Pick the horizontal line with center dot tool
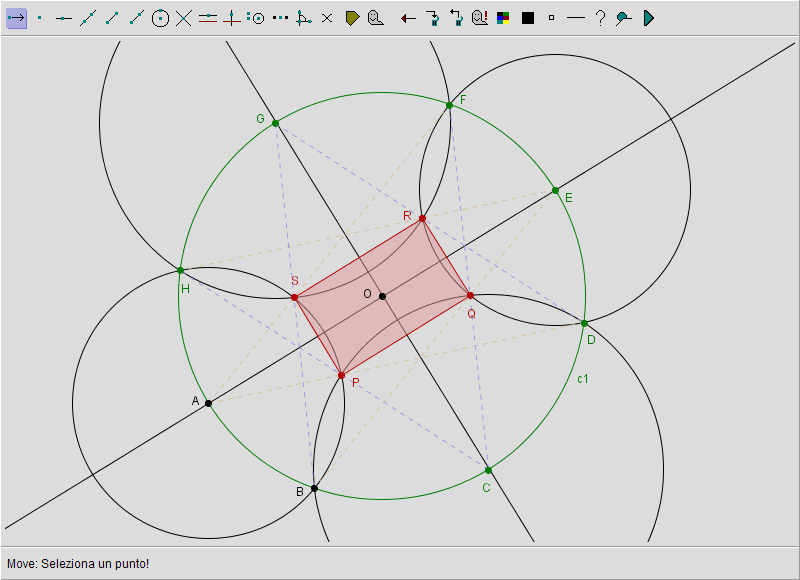 coord(64,18)
